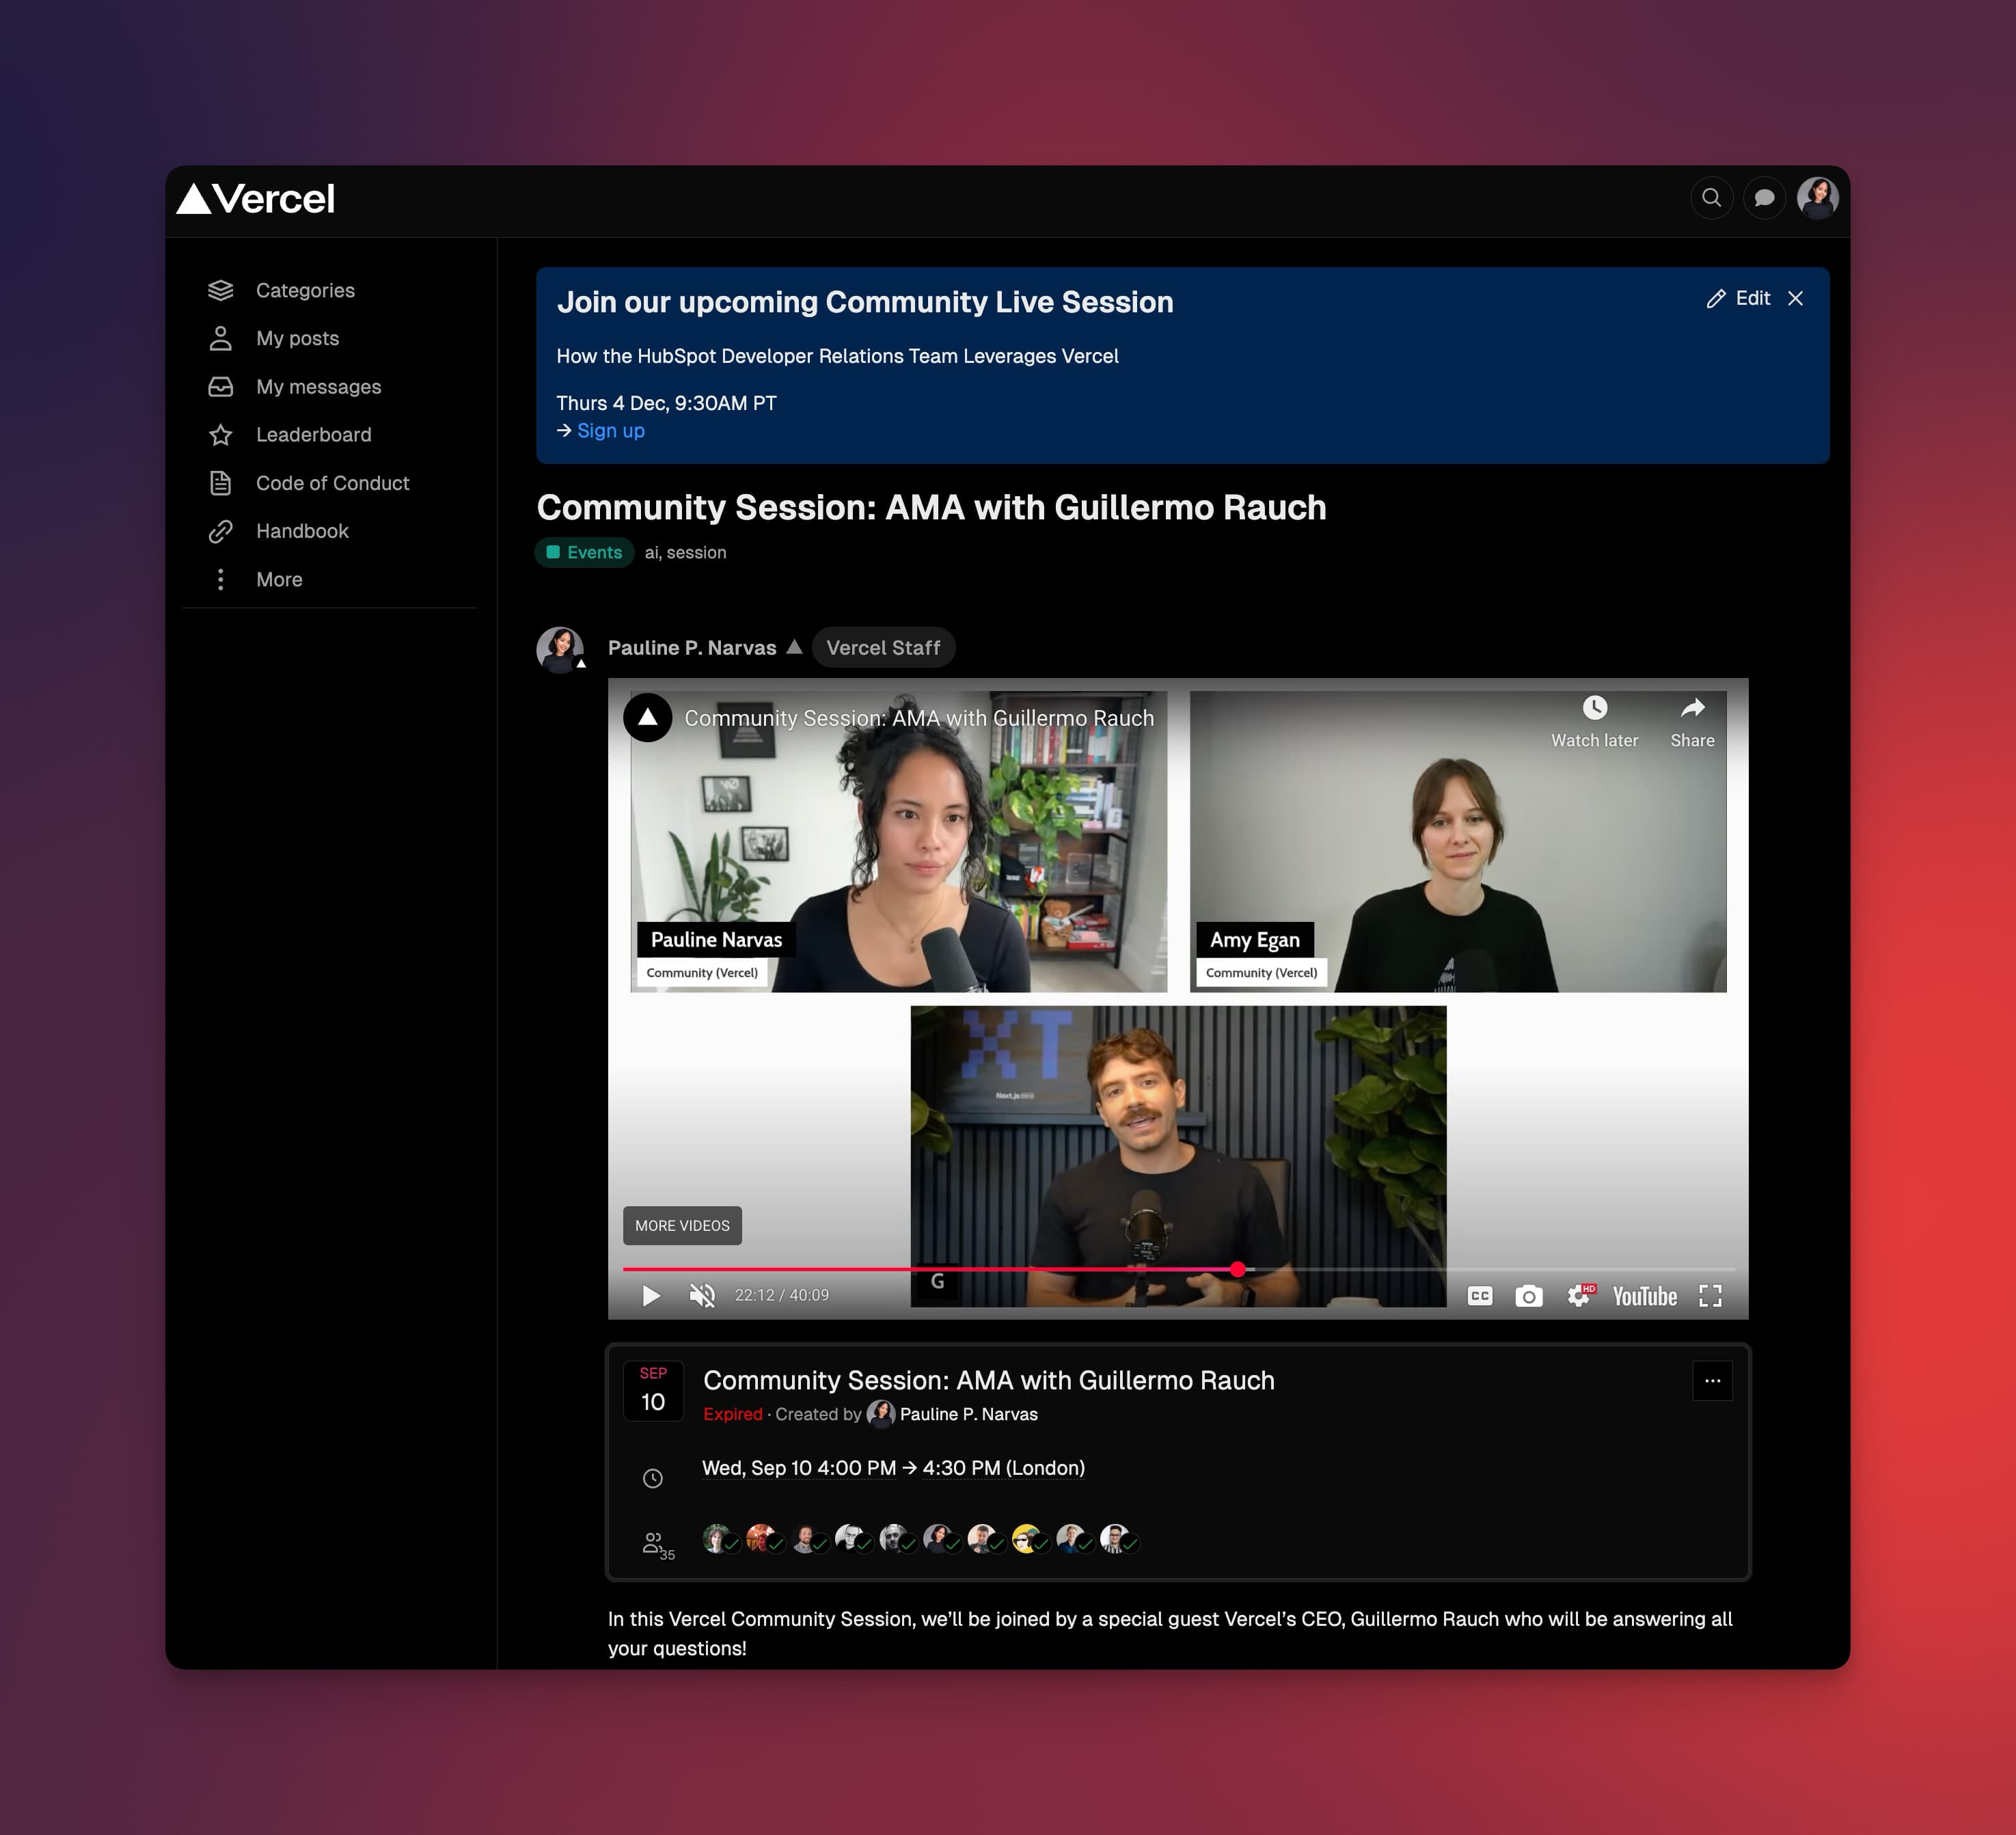This screenshot has height=1835, width=2016.
Task: Play the YouTube video
Action: [651, 1296]
